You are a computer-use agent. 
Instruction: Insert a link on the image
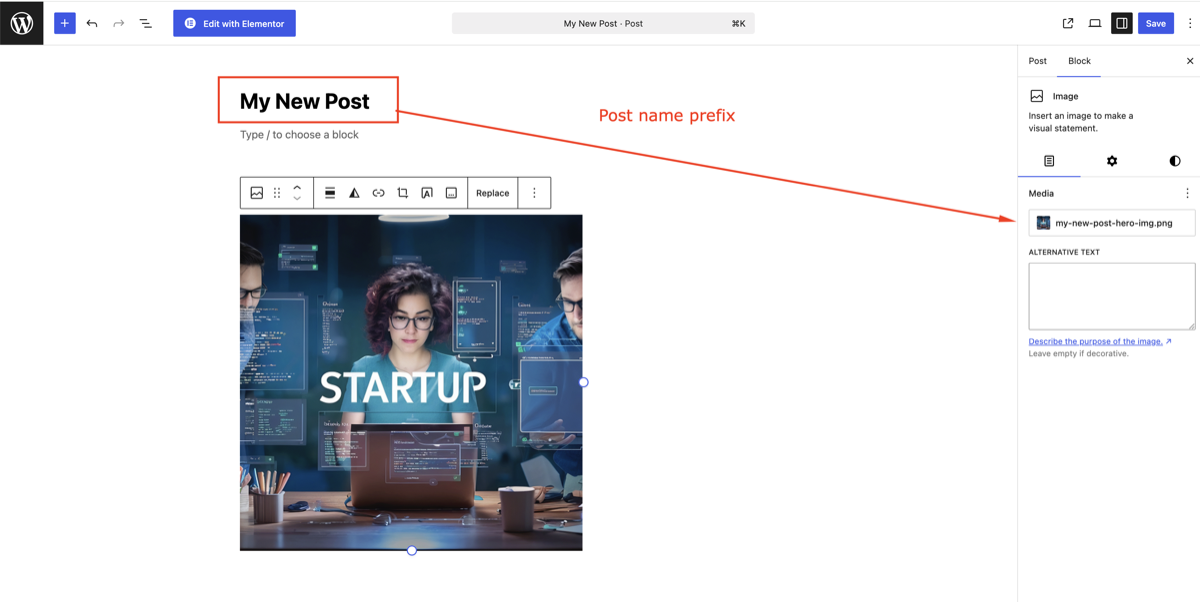[x=378, y=193]
